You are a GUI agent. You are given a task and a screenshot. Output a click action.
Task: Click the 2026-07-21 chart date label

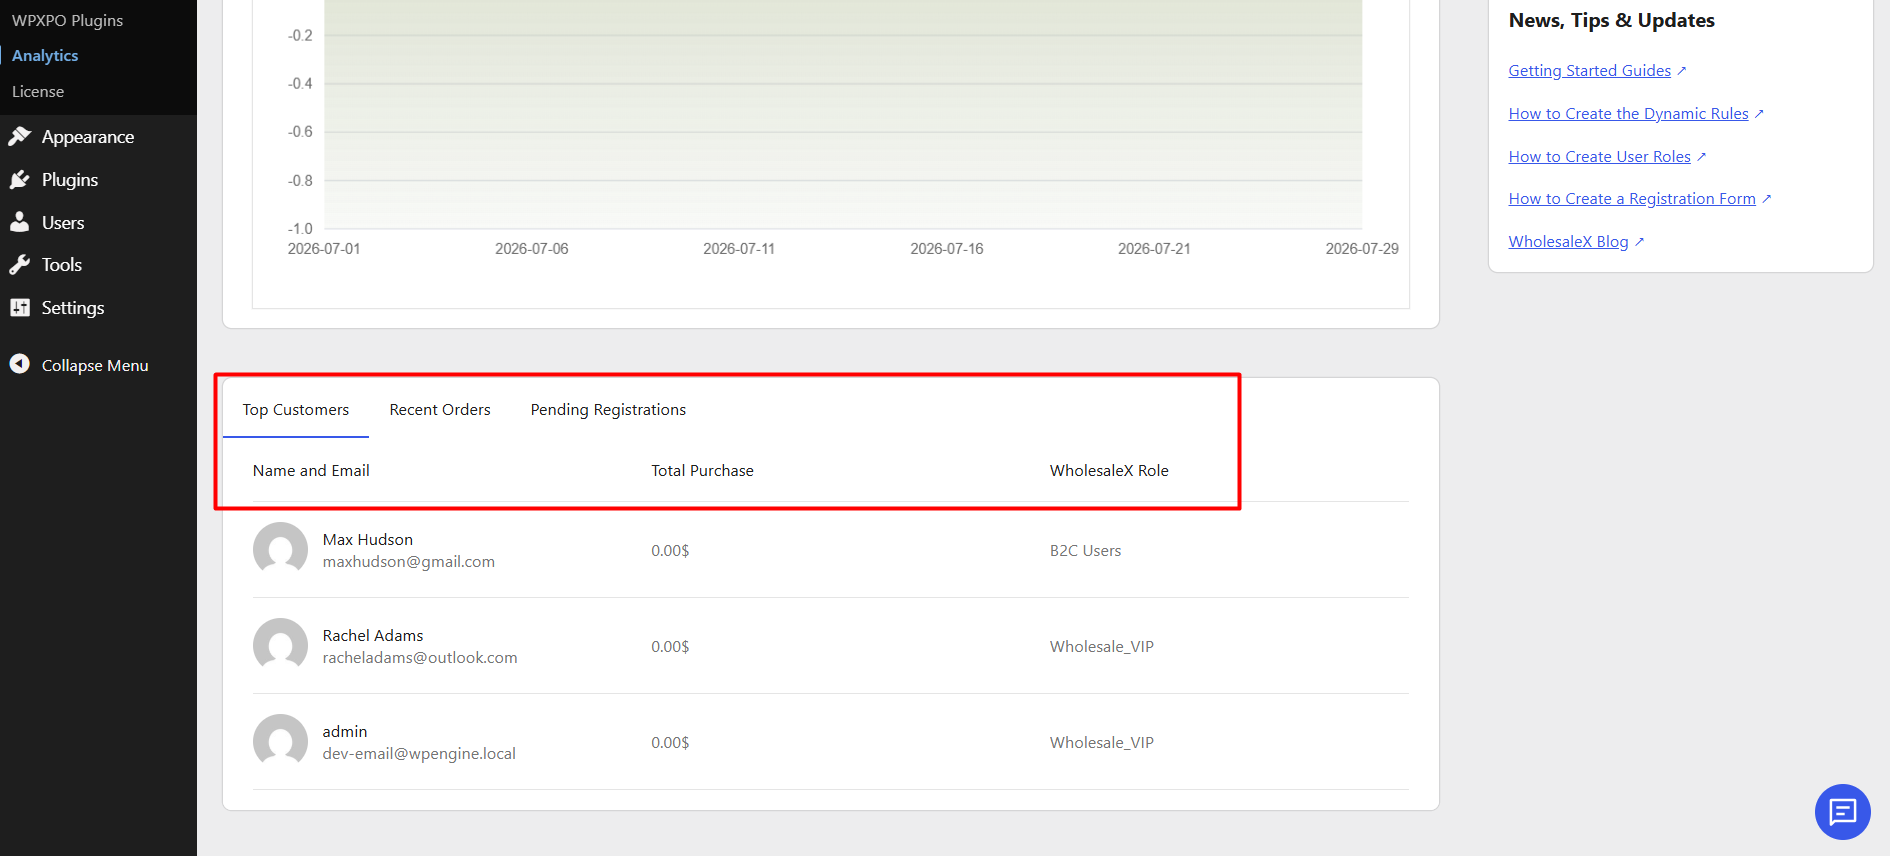point(1154,248)
